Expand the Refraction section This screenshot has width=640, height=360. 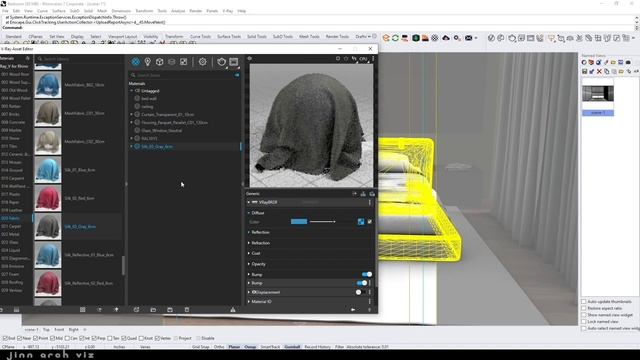pyautogui.click(x=249, y=243)
